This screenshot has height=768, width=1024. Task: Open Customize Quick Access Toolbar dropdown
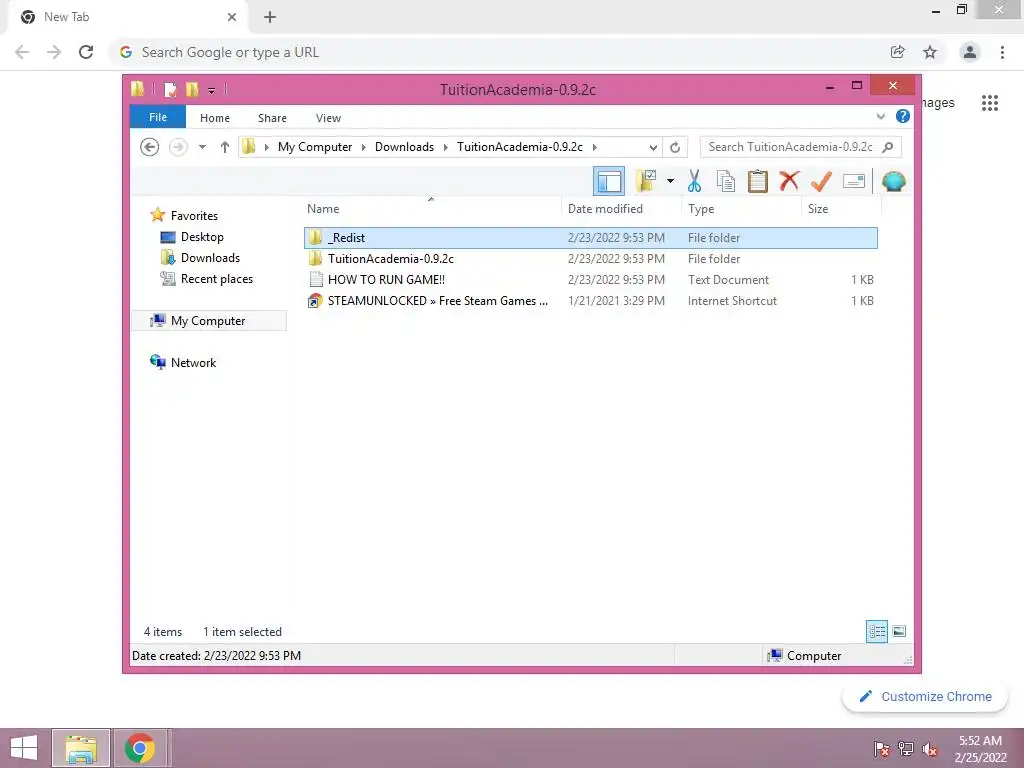[212, 91]
